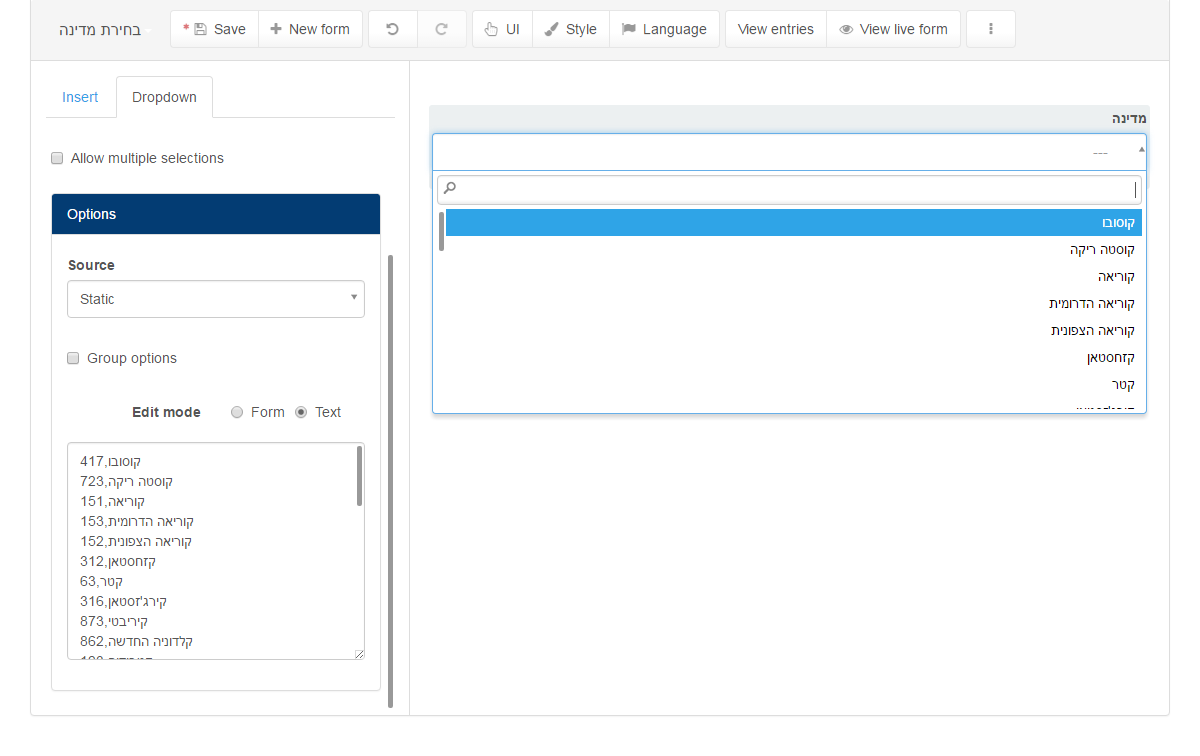Viewport: 1200px width, 756px height.
Task: Click the Edit mode label
Action: [166, 412]
